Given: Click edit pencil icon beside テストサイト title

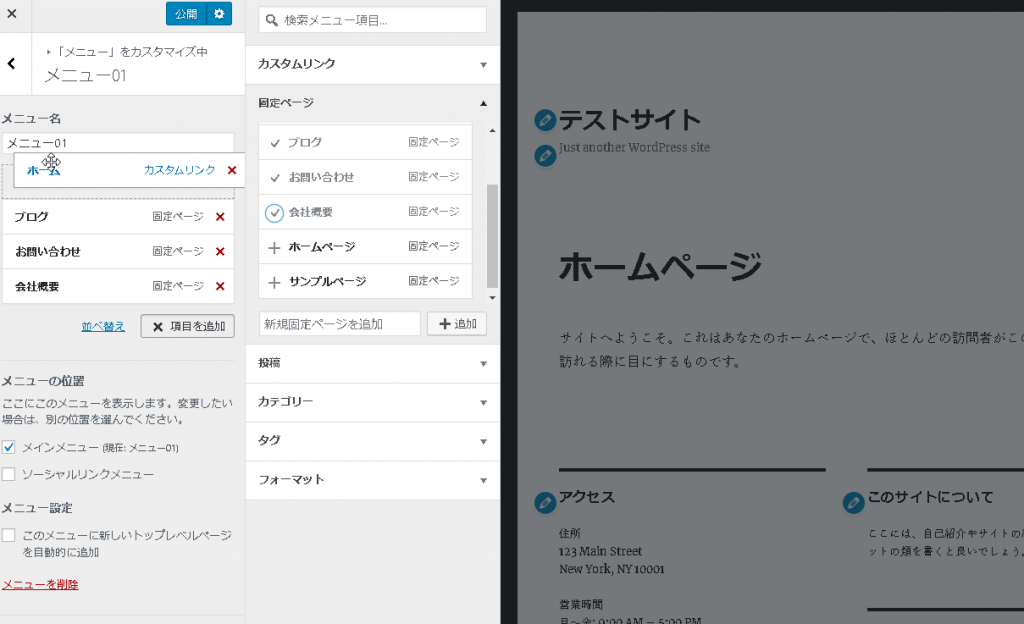Looking at the screenshot, I should pyautogui.click(x=545, y=121).
